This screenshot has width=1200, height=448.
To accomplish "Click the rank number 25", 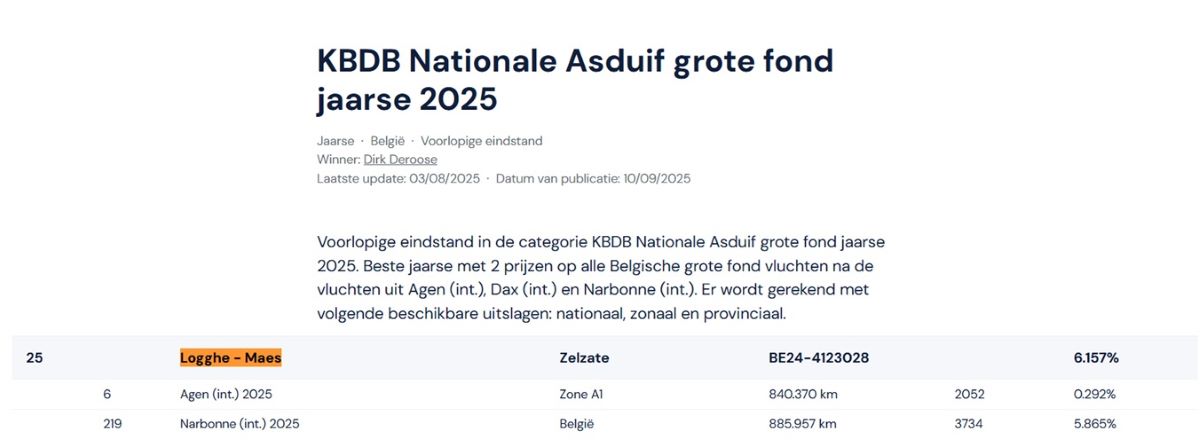I will point(34,357).
